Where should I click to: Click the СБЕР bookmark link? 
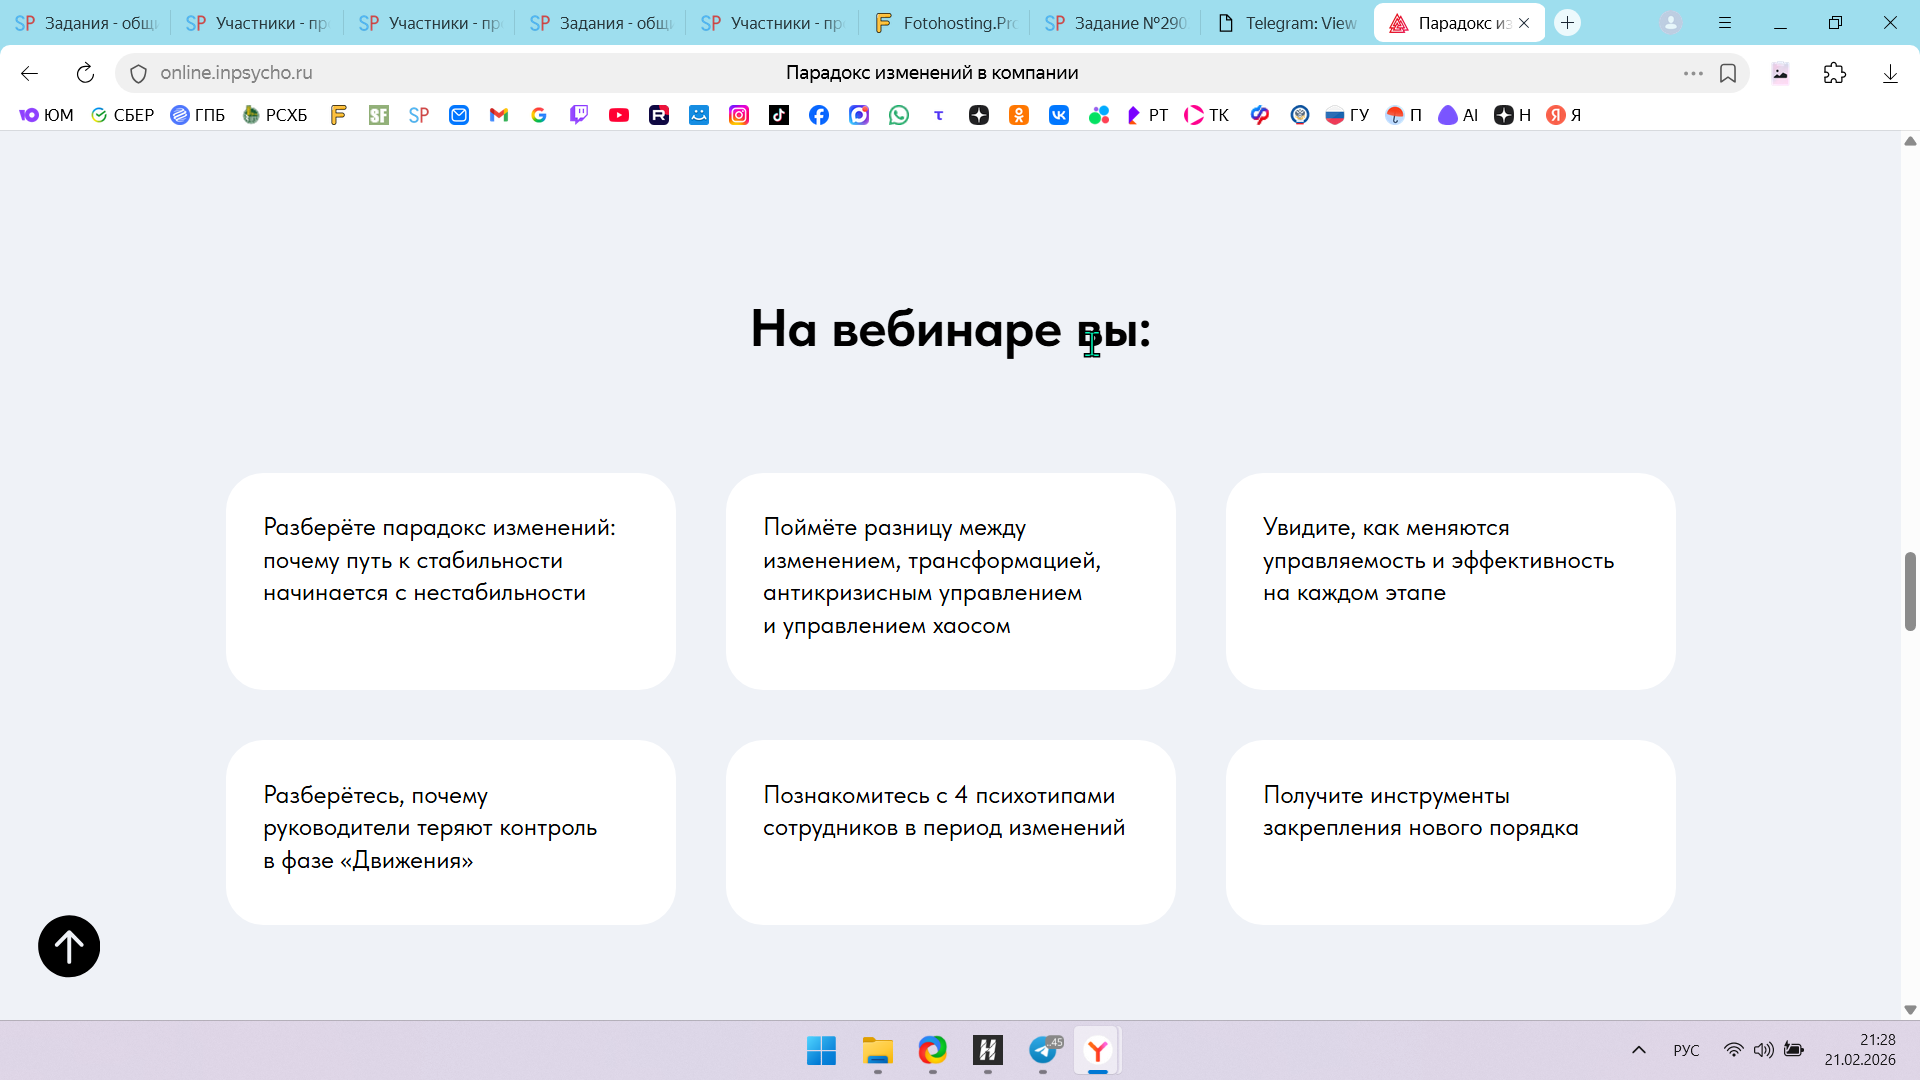tap(122, 115)
